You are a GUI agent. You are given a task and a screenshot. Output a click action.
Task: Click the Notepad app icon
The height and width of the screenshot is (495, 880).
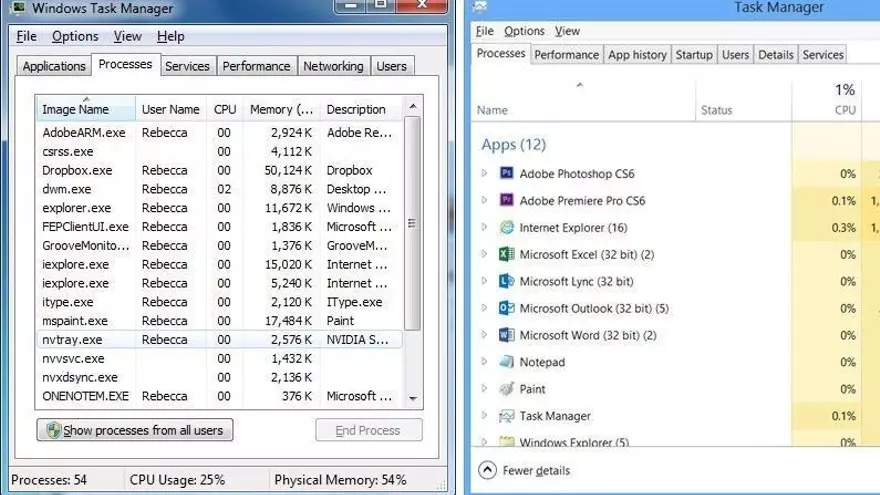click(506, 362)
